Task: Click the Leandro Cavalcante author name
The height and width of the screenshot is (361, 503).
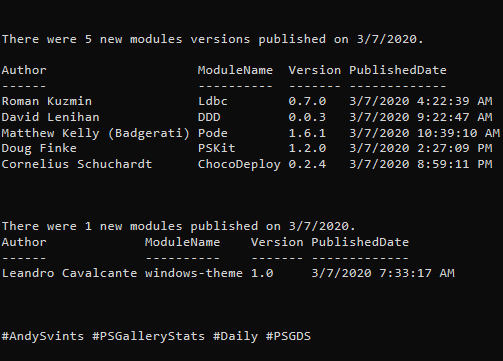Action: [69, 273]
